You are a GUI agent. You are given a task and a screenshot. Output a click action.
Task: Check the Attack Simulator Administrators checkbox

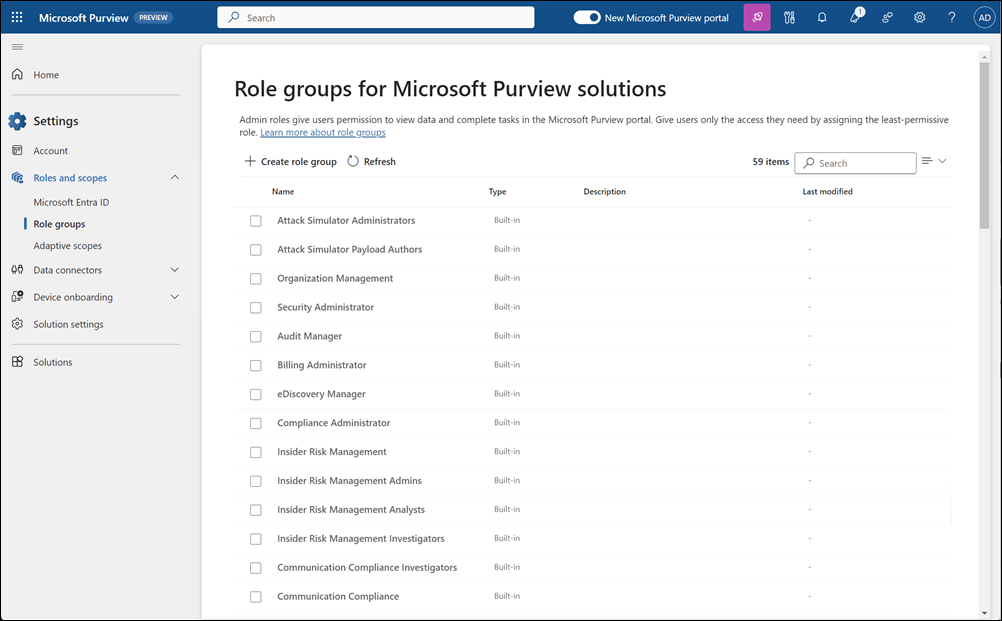256,220
